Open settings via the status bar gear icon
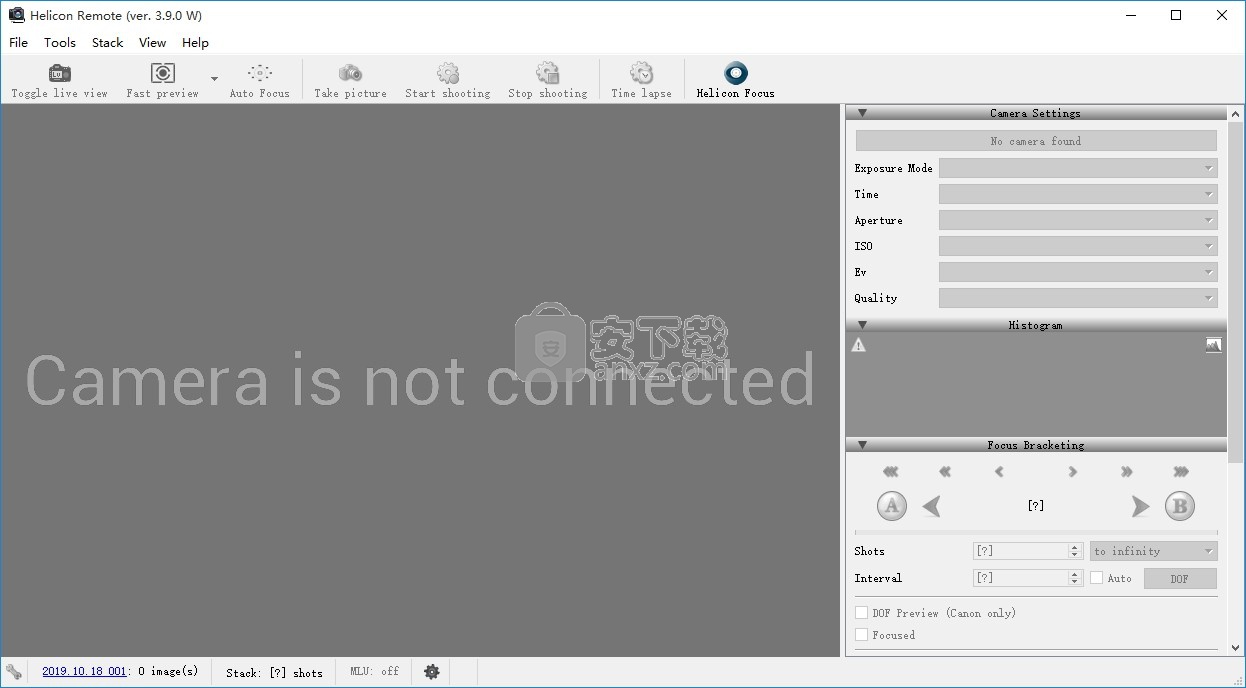 coord(432,672)
